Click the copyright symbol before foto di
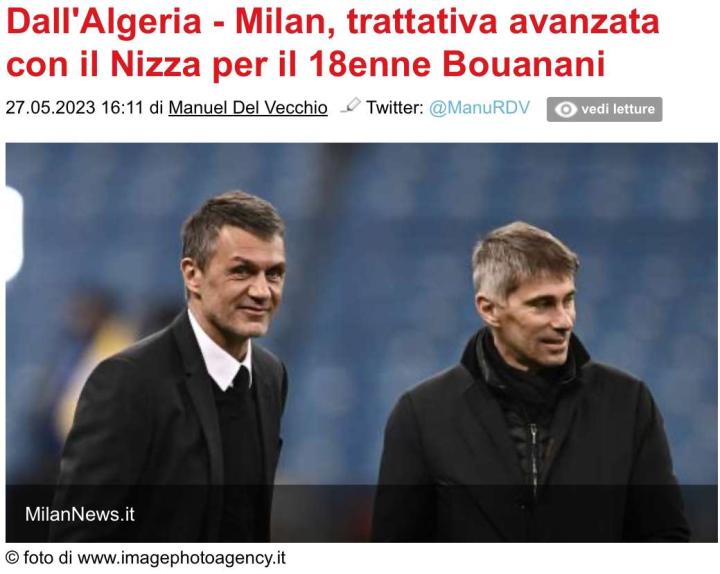This screenshot has height=574, width=720. coord(12,558)
